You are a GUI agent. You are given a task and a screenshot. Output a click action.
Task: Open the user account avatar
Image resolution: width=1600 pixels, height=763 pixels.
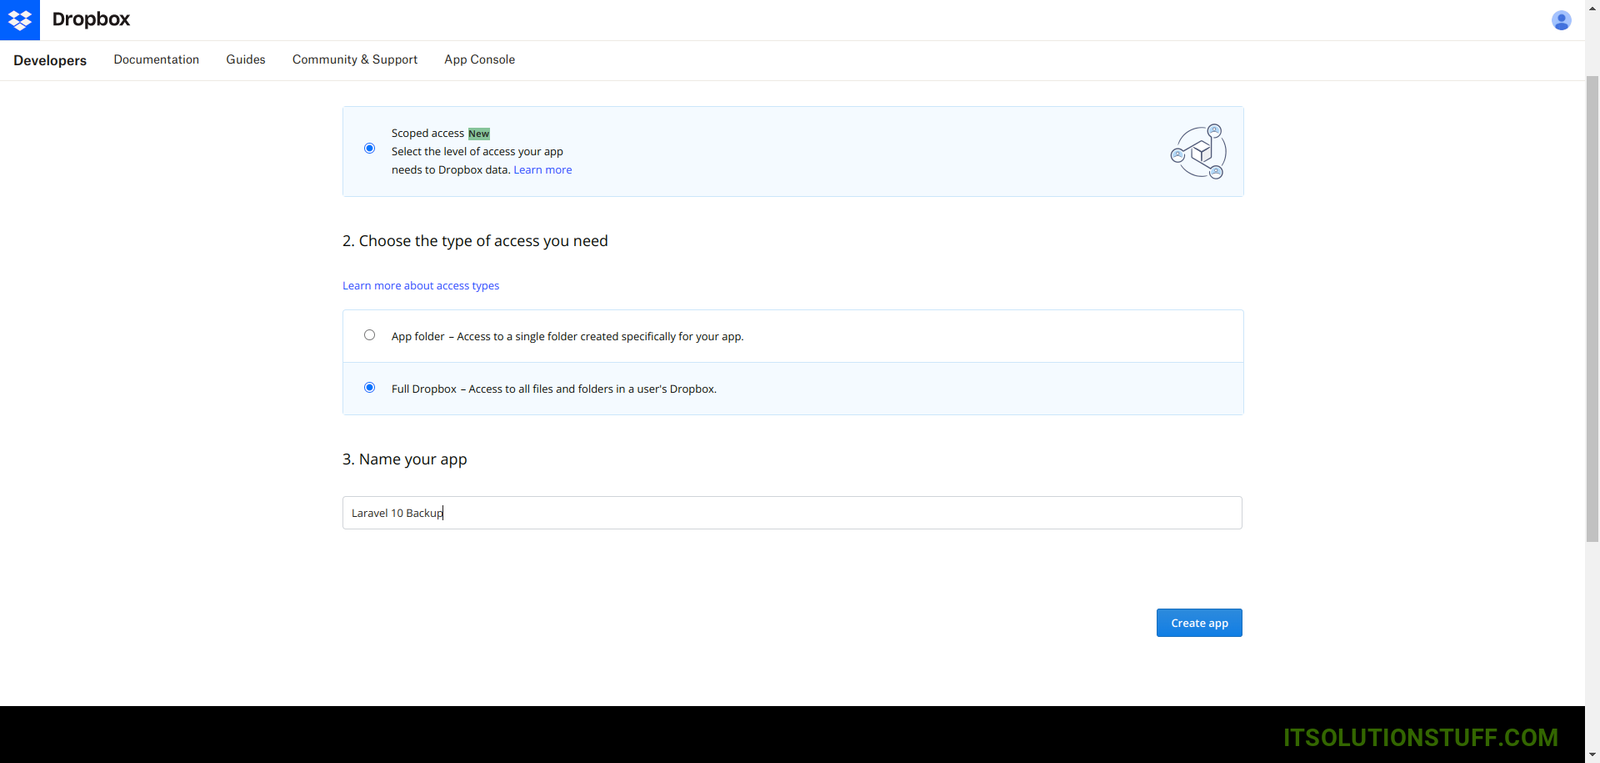pos(1561,20)
